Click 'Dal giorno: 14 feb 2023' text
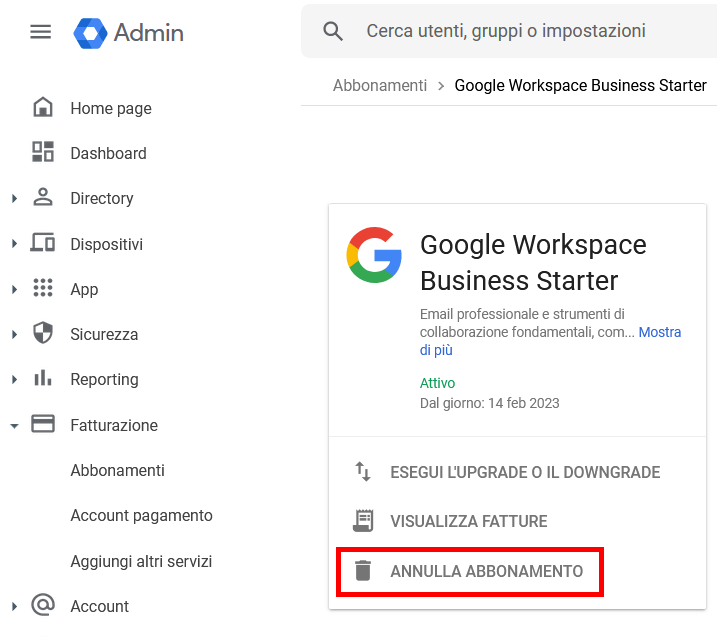Screen dimensions: 717x637 489,403
